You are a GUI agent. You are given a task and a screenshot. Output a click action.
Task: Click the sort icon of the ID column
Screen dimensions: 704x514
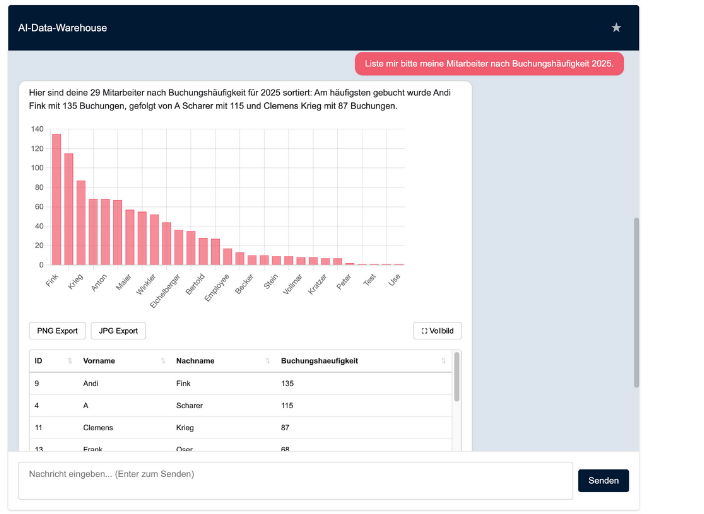[70, 361]
